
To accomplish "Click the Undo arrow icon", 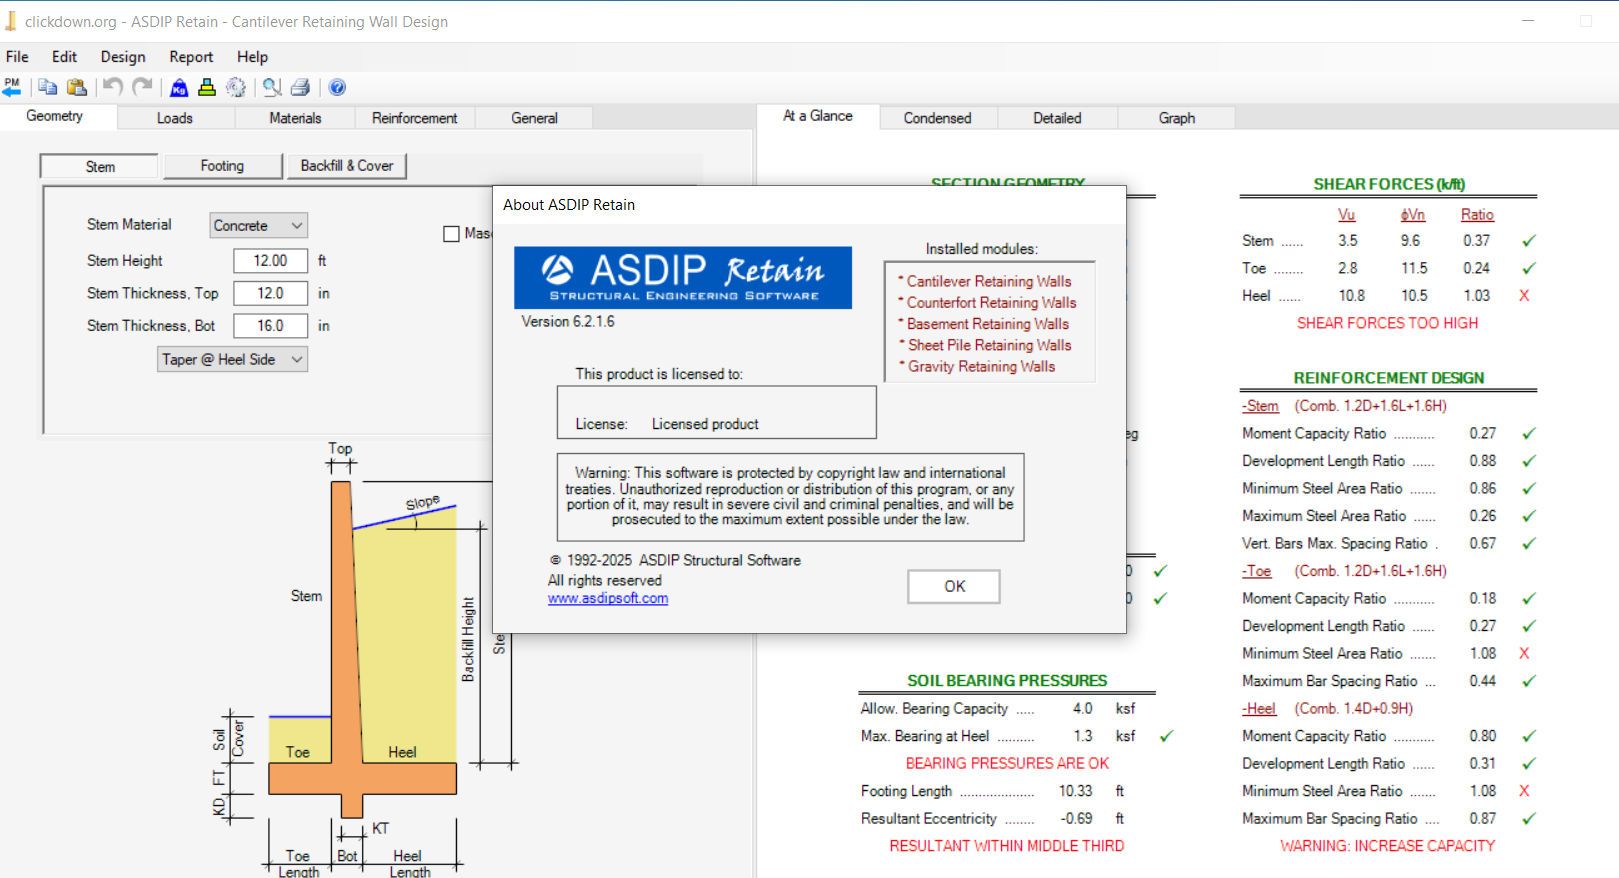I will click(x=113, y=87).
